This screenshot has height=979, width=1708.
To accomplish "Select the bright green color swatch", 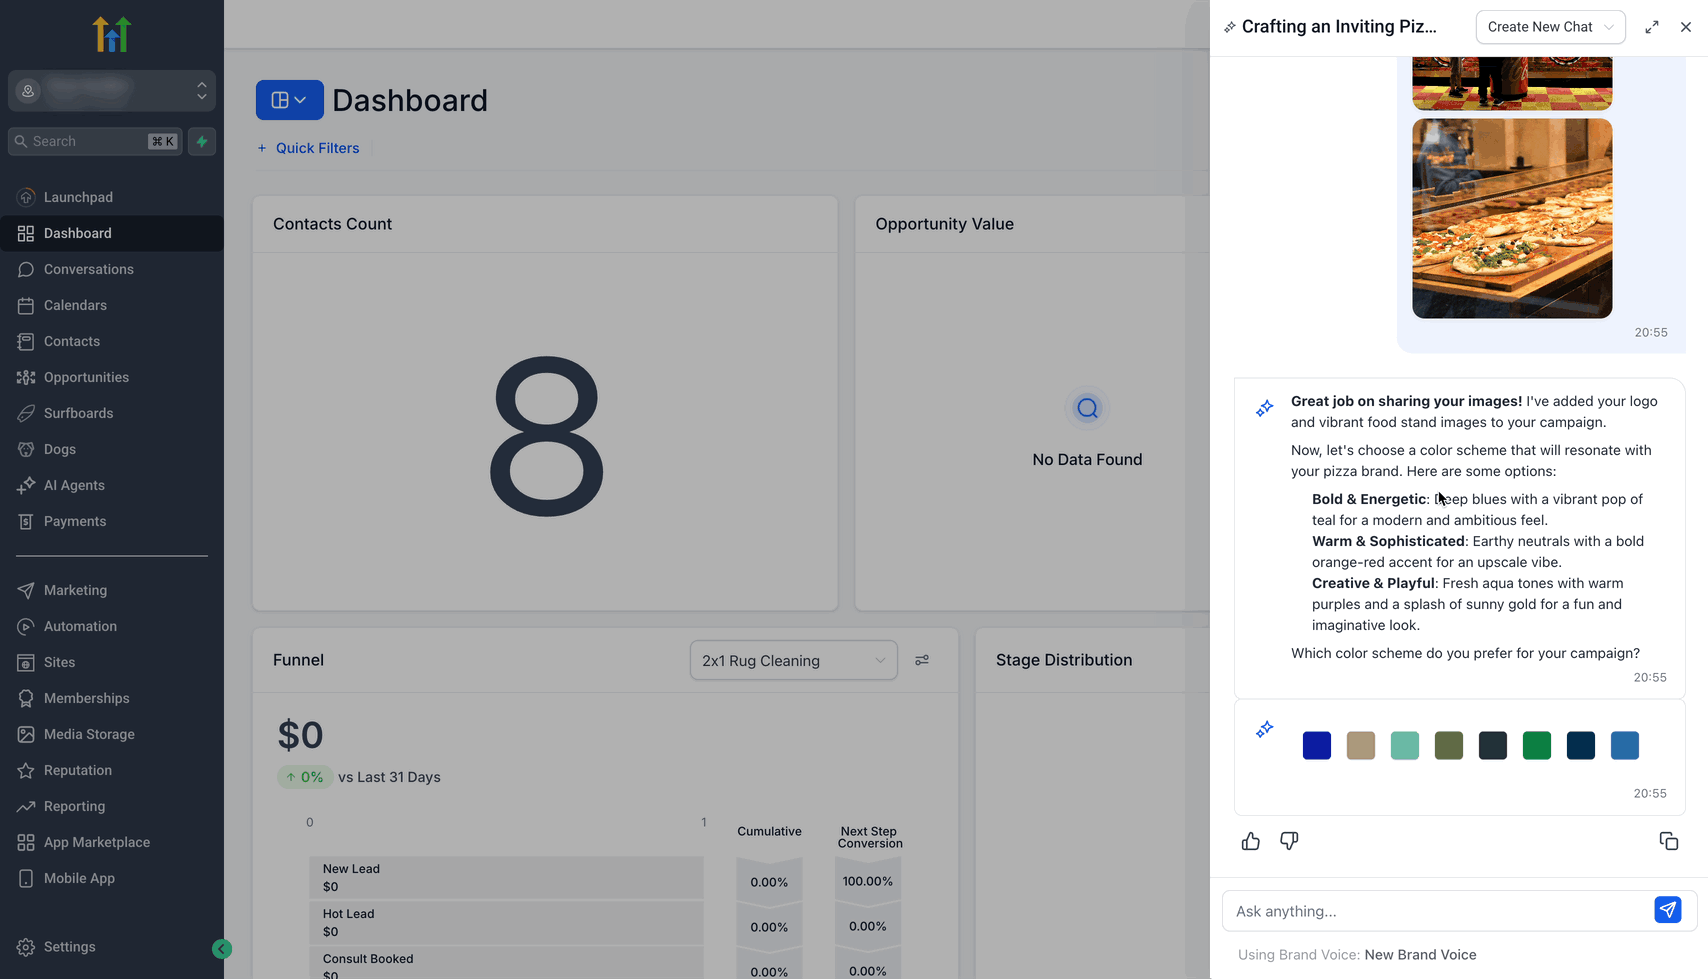I will [1536, 745].
